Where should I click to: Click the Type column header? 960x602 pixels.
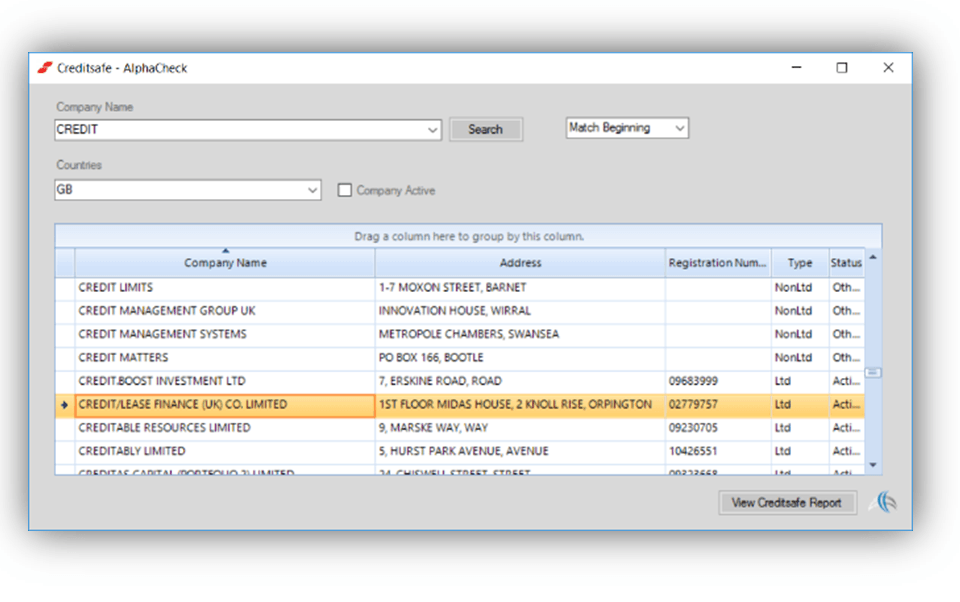pyautogui.click(x=800, y=263)
